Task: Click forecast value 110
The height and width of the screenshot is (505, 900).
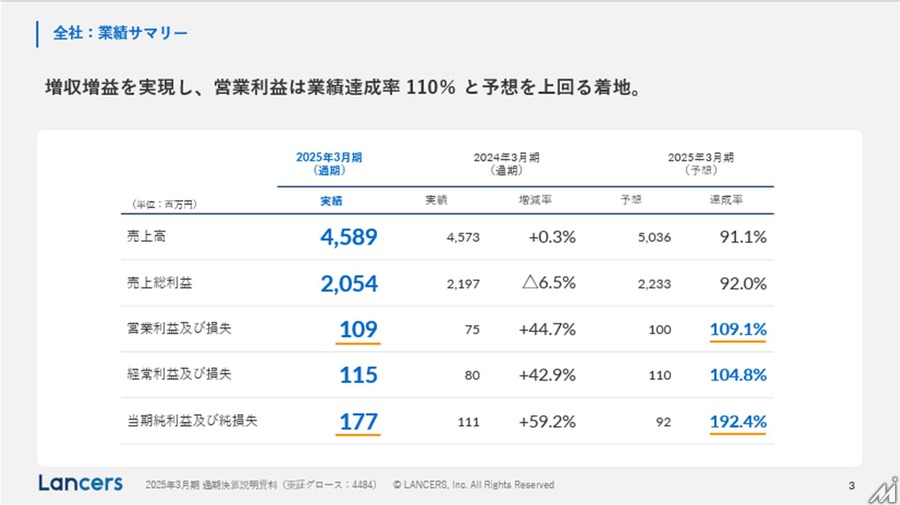Action: click(660, 375)
